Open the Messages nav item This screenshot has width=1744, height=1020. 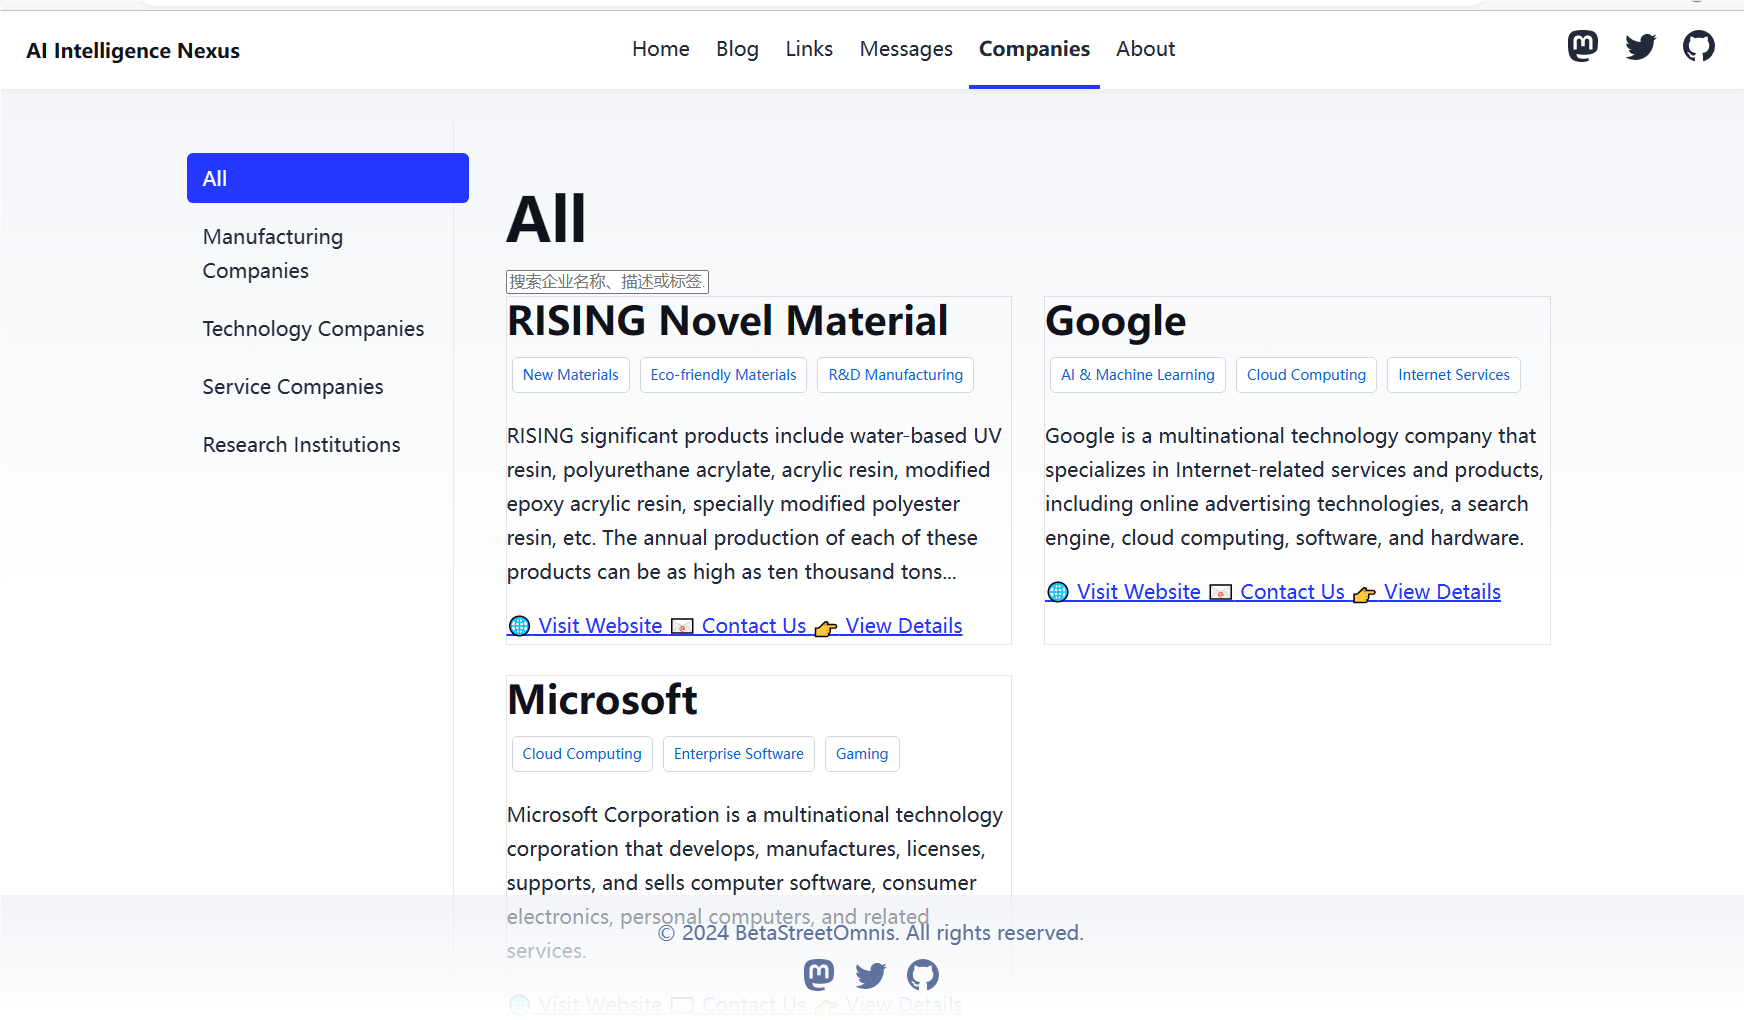tap(906, 49)
